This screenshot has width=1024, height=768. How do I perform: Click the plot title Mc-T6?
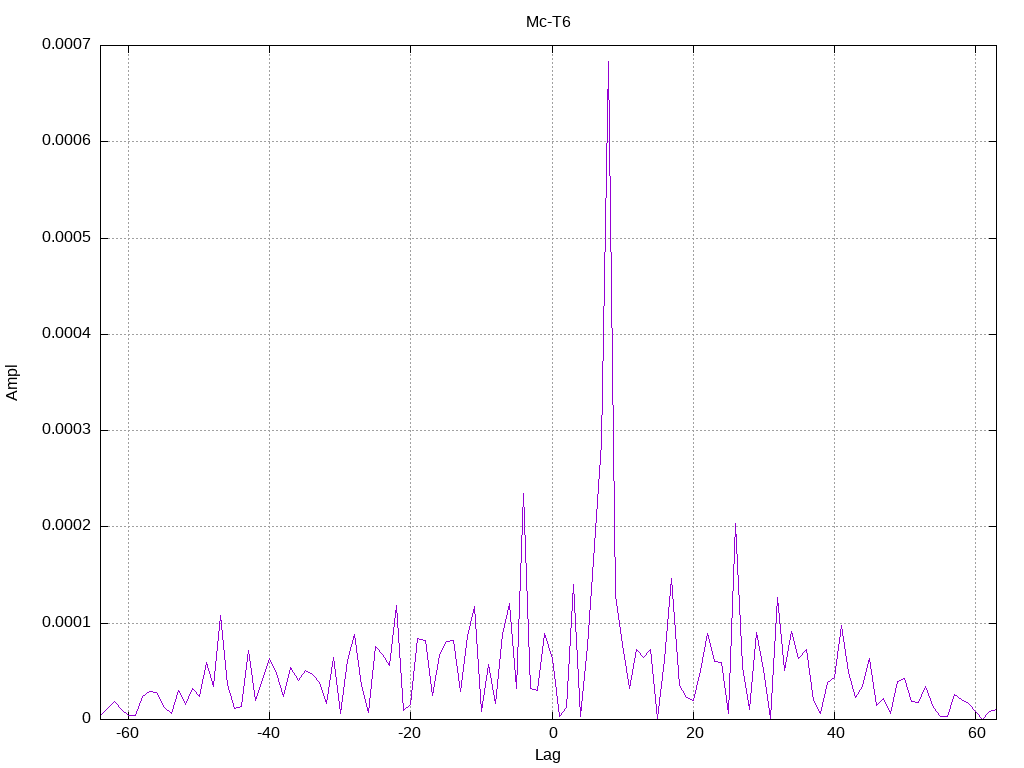tap(548, 22)
